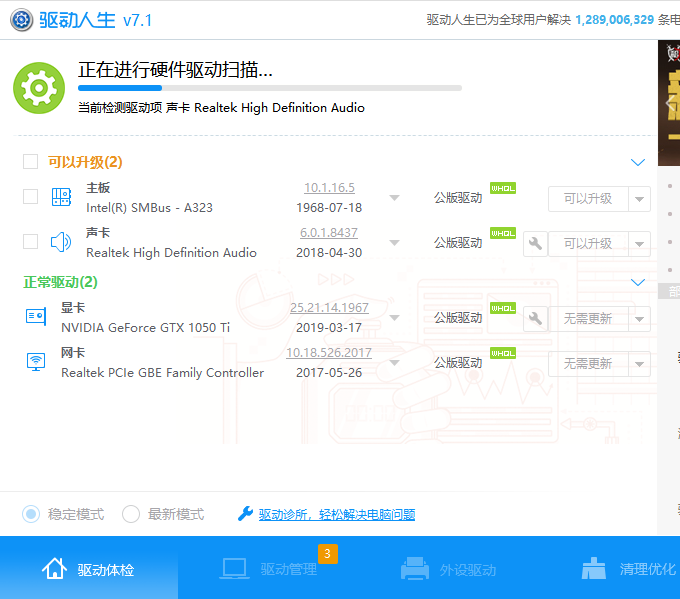Open the 驱动诊所,轻松解决电脑问题 link
This screenshot has width=680, height=599.
pyautogui.click(x=337, y=515)
